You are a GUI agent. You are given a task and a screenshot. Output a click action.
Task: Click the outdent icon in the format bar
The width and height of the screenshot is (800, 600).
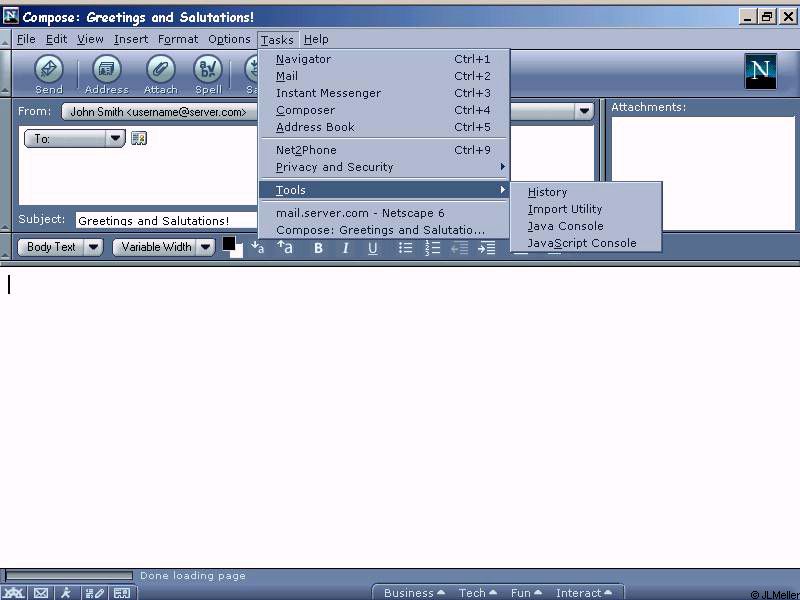460,248
